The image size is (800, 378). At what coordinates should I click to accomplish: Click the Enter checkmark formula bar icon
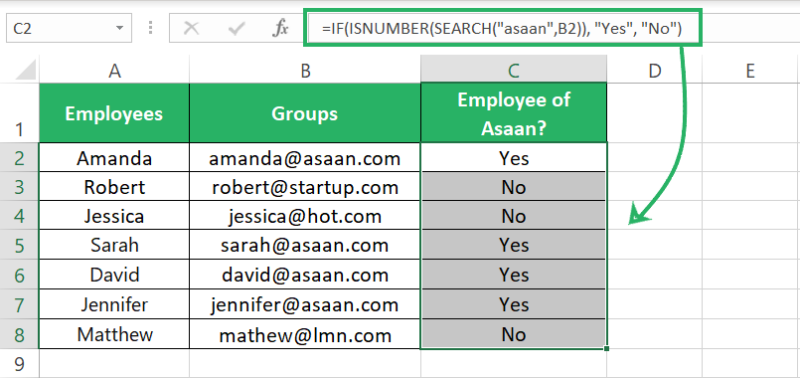(x=236, y=29)
